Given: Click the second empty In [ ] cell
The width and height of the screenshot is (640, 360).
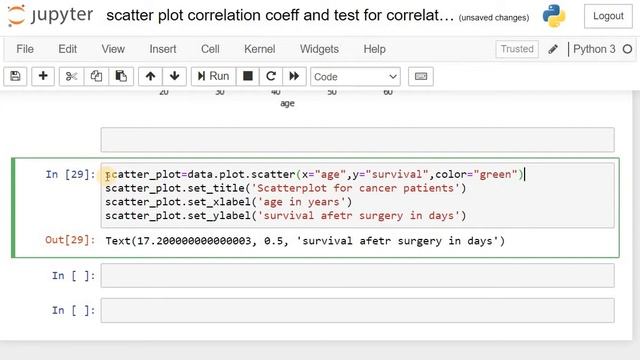Looking at the screenshot, I should point(358,310).
